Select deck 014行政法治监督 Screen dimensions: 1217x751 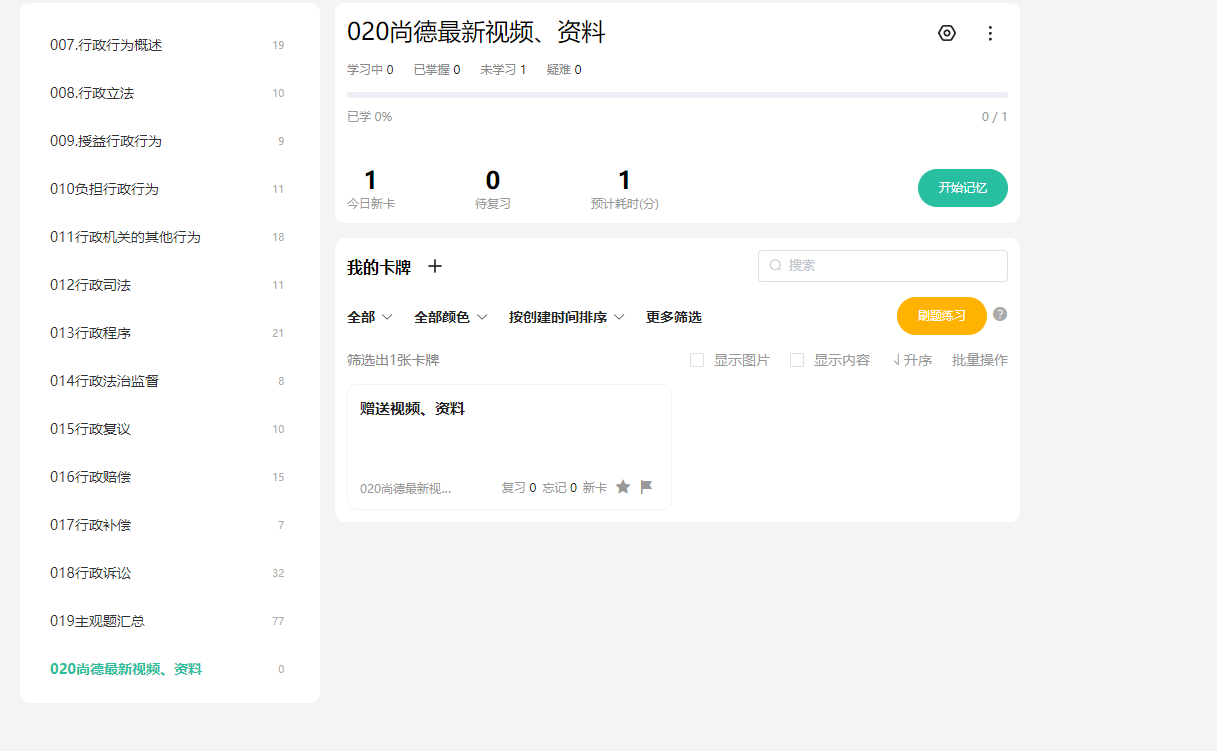tap(170, 381)
